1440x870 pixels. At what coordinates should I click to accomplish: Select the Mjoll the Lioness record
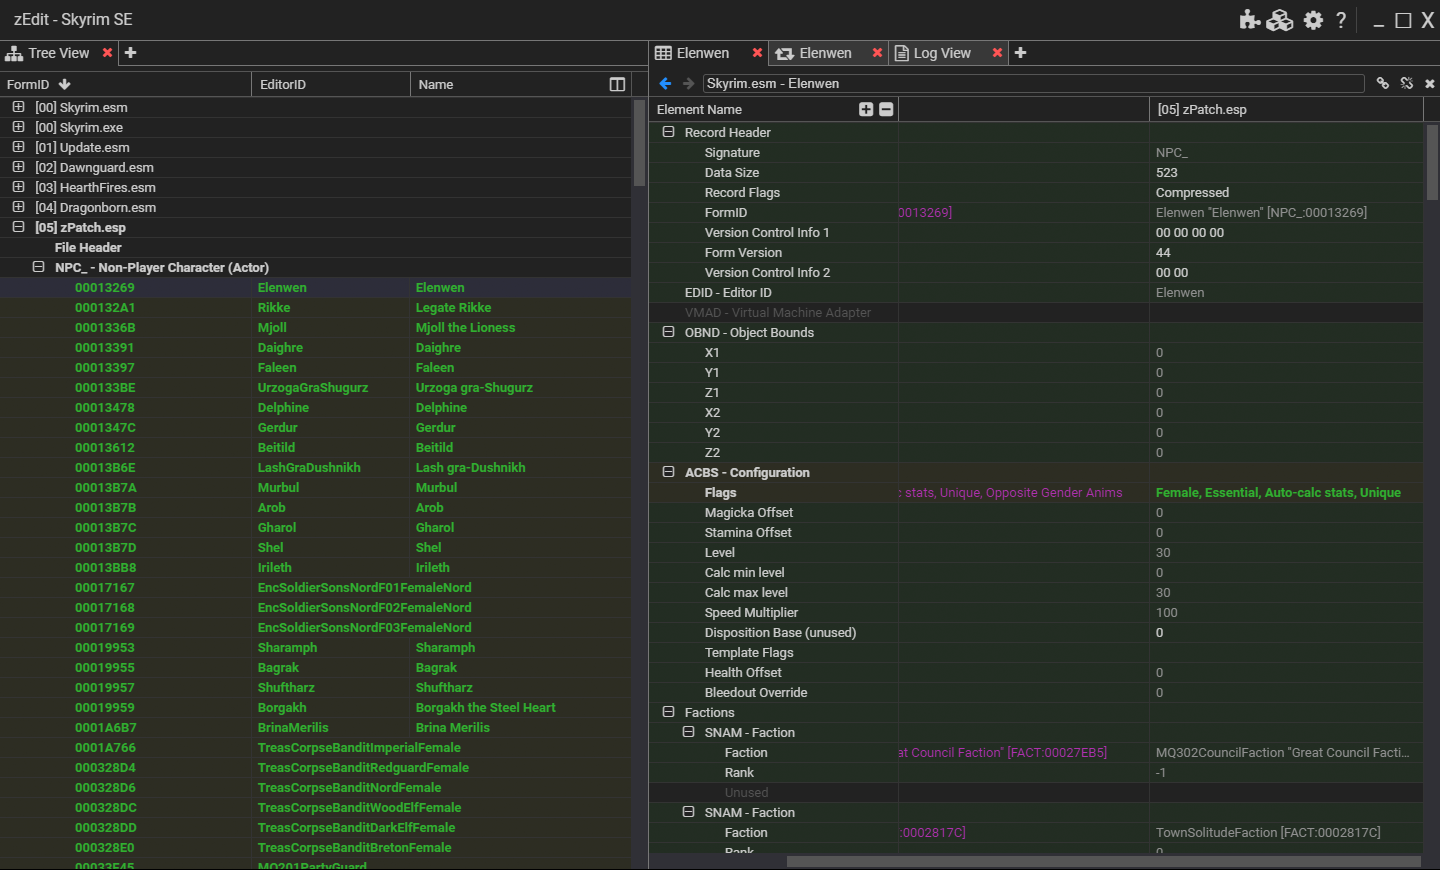[465, 328]
